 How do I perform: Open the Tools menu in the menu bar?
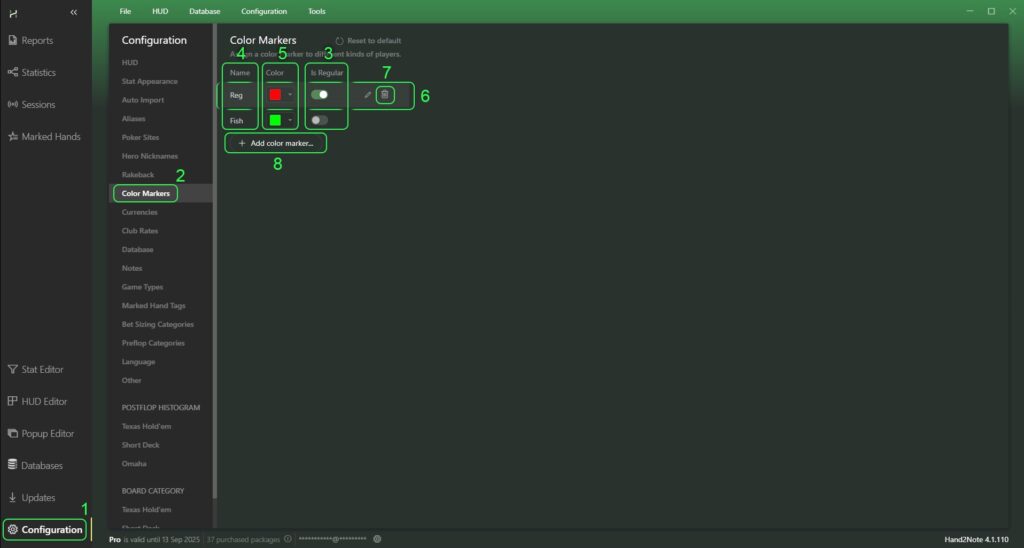coord(316,11)
